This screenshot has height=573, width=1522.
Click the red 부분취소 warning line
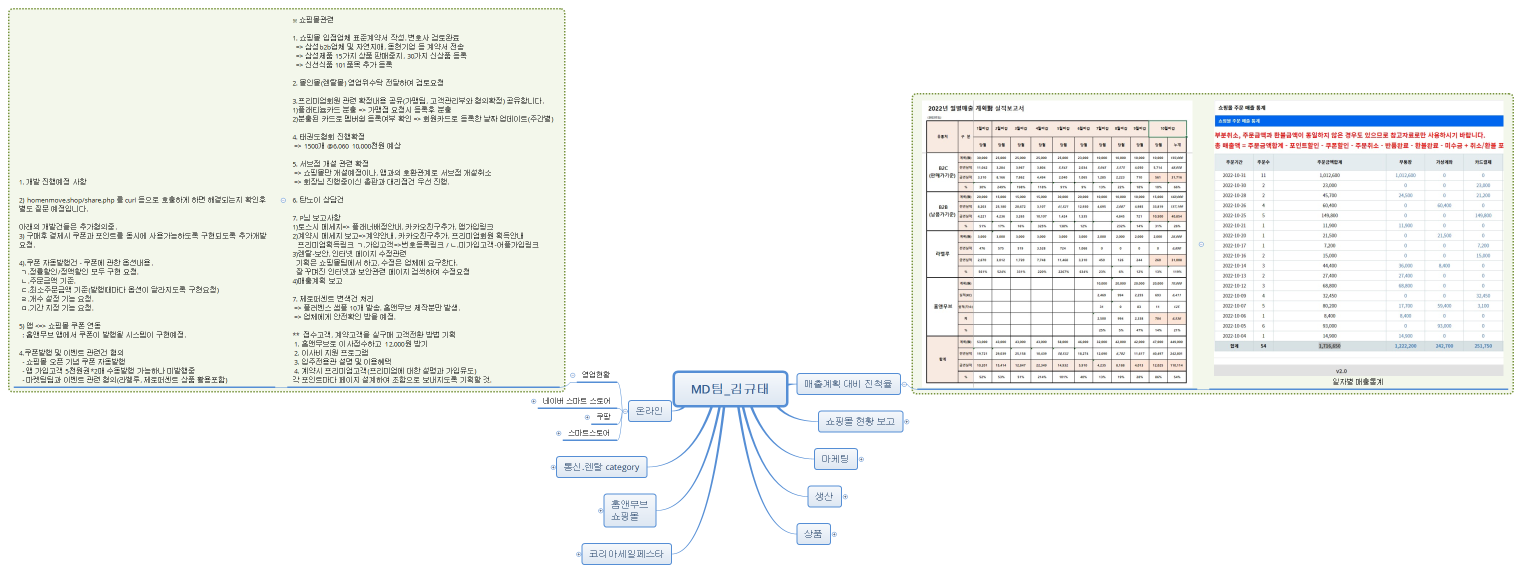pyautogui.click(x=1350, y=135)
